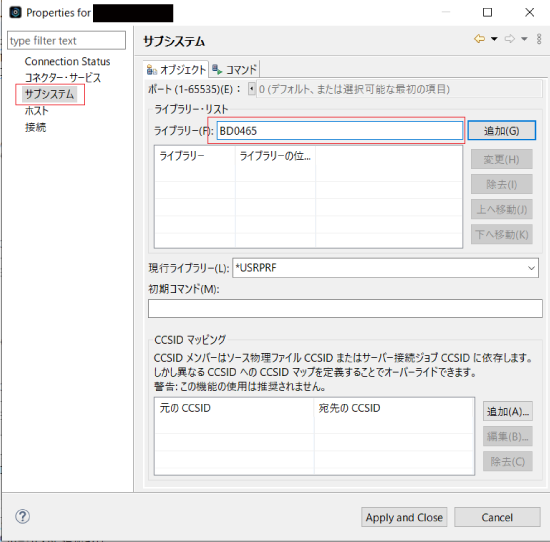Click the 元の CCSID column header
550x542 pixels.
[234, 408]
